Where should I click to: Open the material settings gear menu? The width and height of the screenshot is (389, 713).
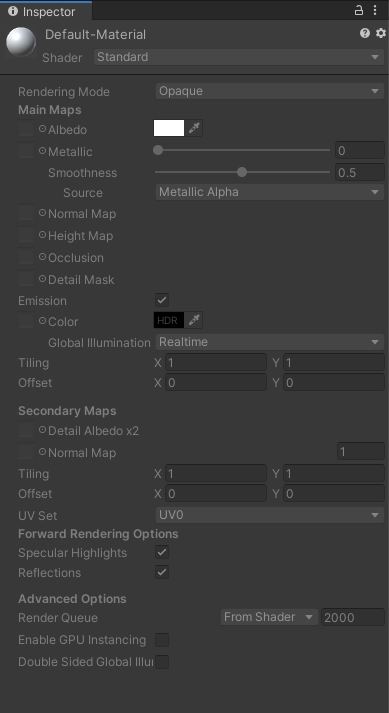pyautogui.click(x=380, y=33)
